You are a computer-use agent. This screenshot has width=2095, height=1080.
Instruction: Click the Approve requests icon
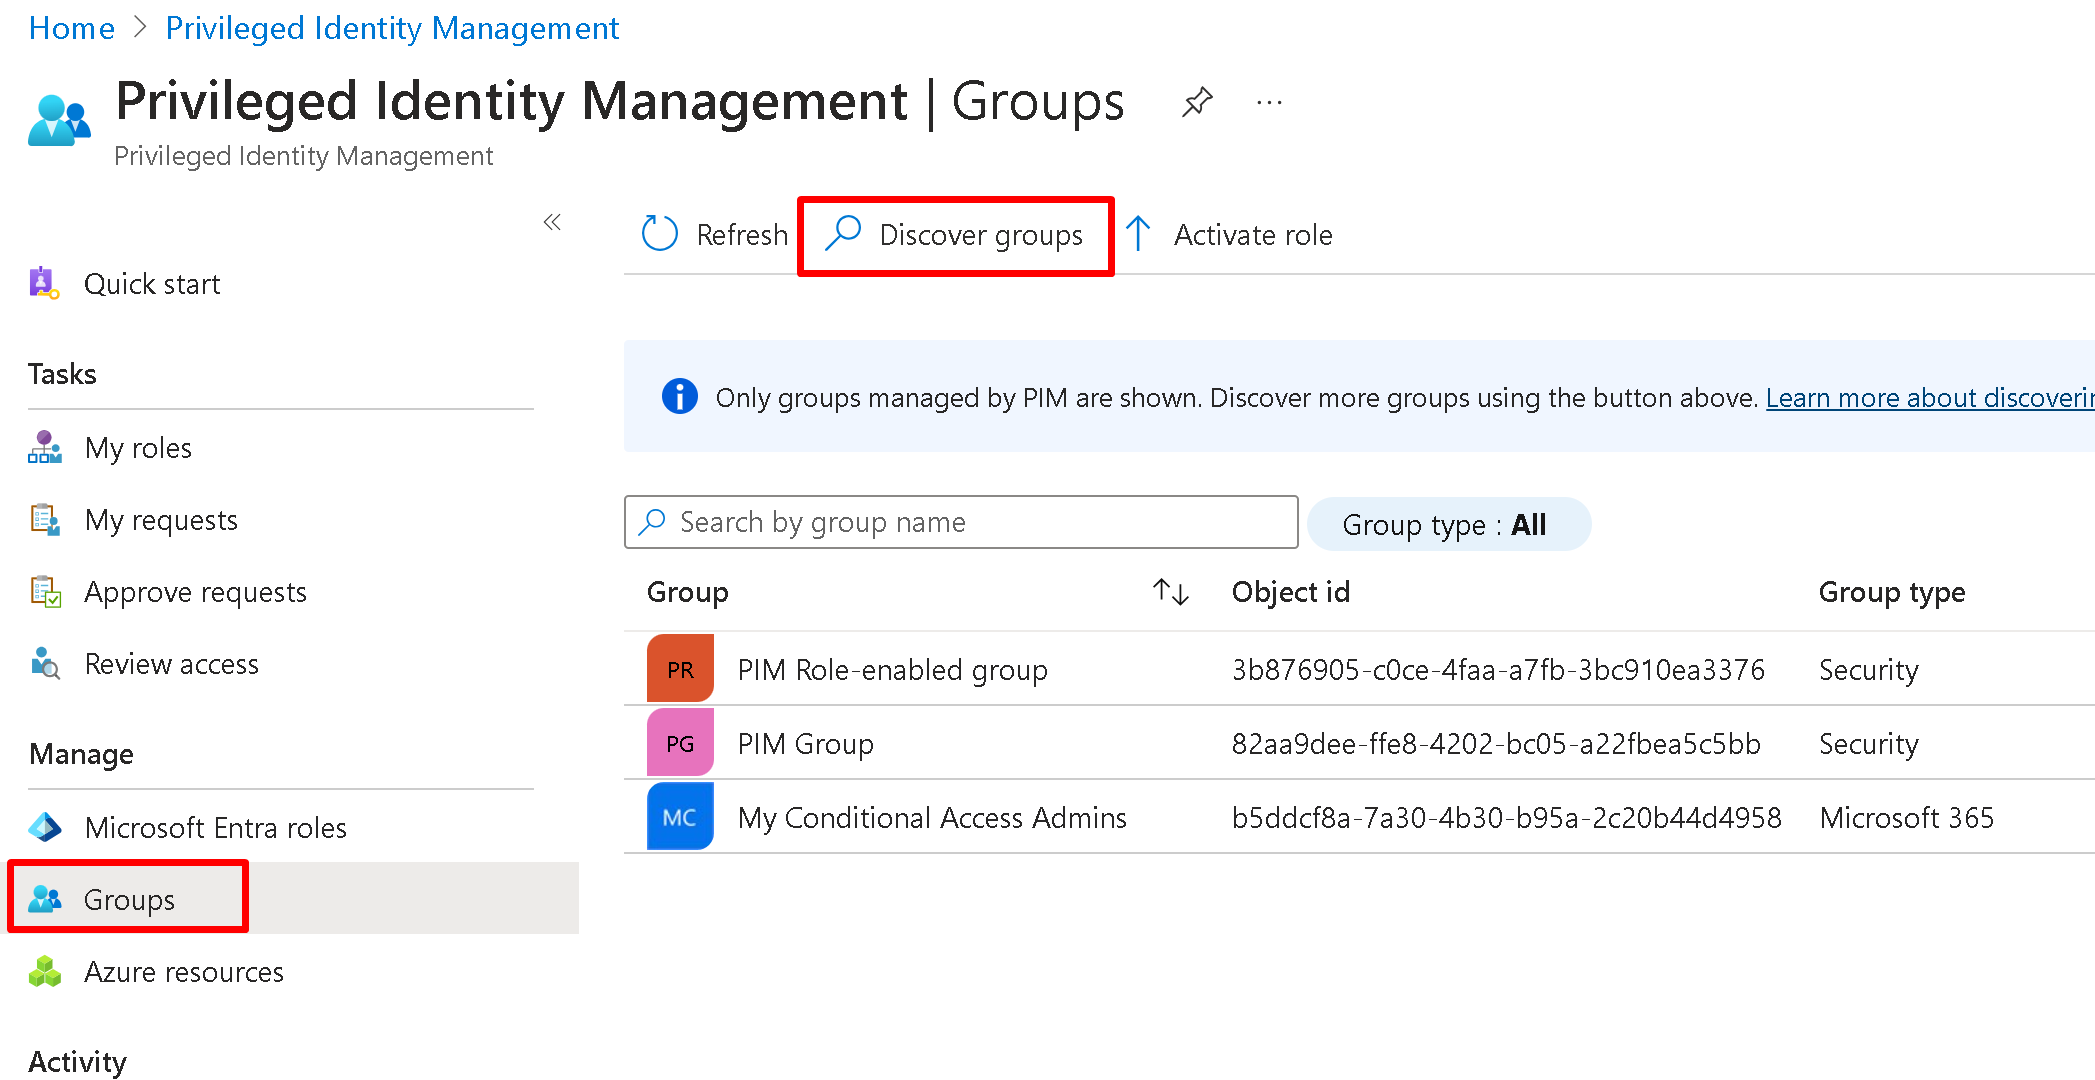tap(45, 592)
